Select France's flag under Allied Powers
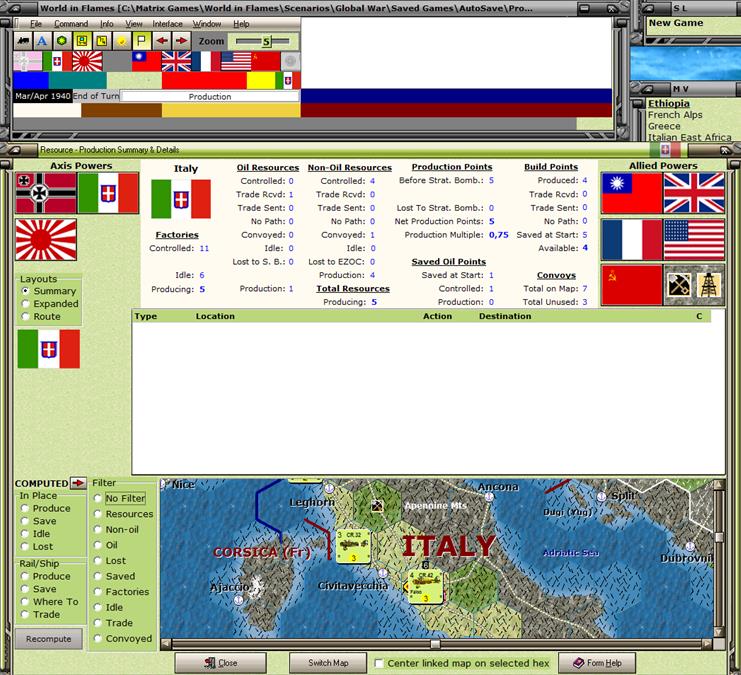741x675 pixels. [631, 240]
